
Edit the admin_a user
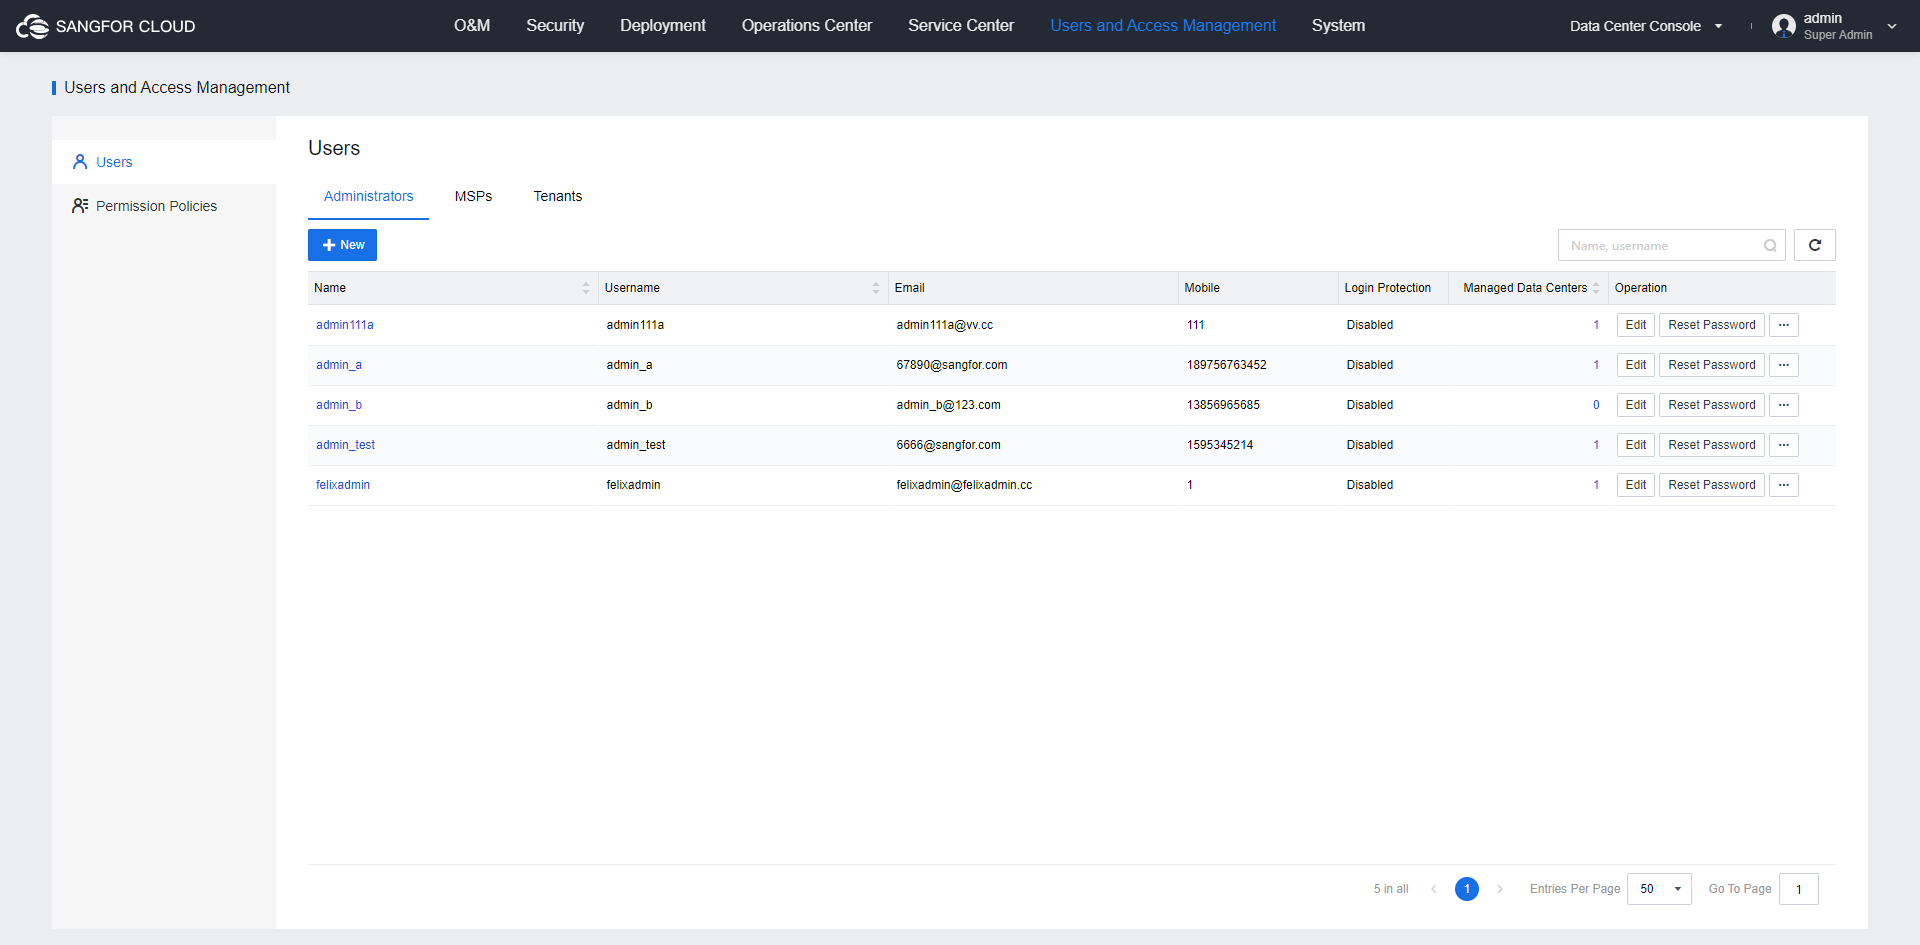click(x=1636, y=365)
